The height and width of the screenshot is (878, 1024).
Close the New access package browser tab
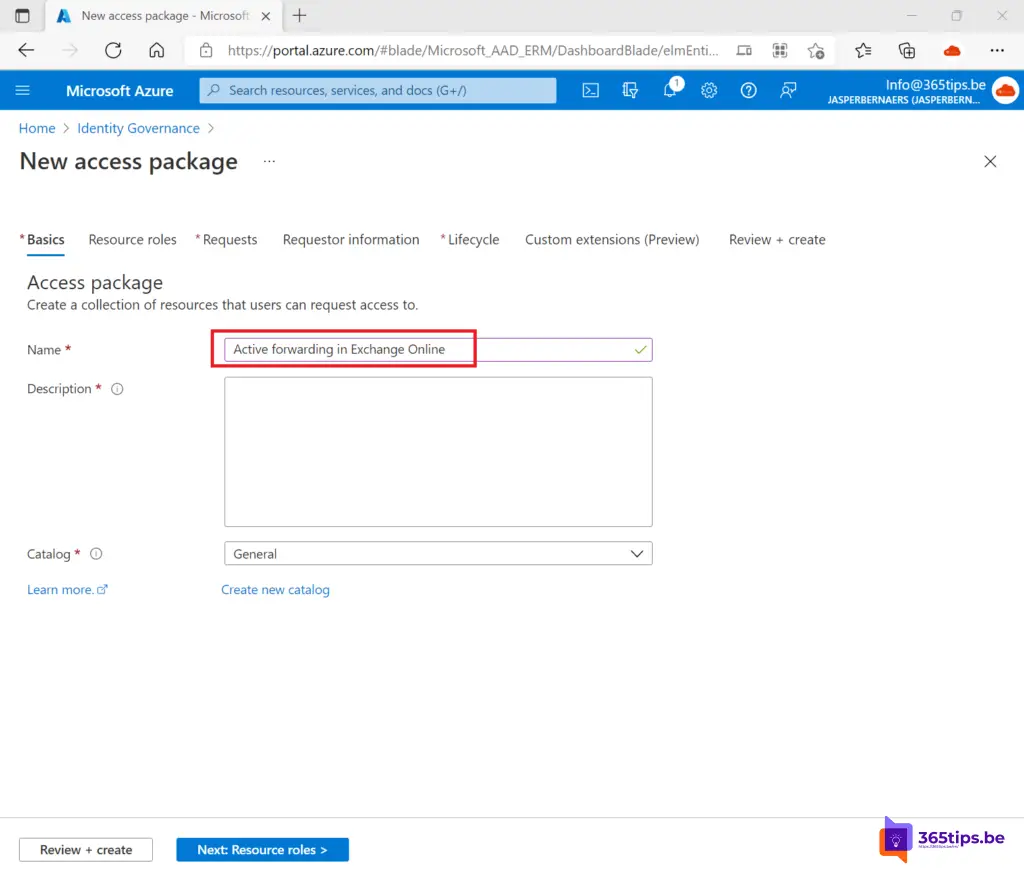pyautogui.click(x=266, y=16)
